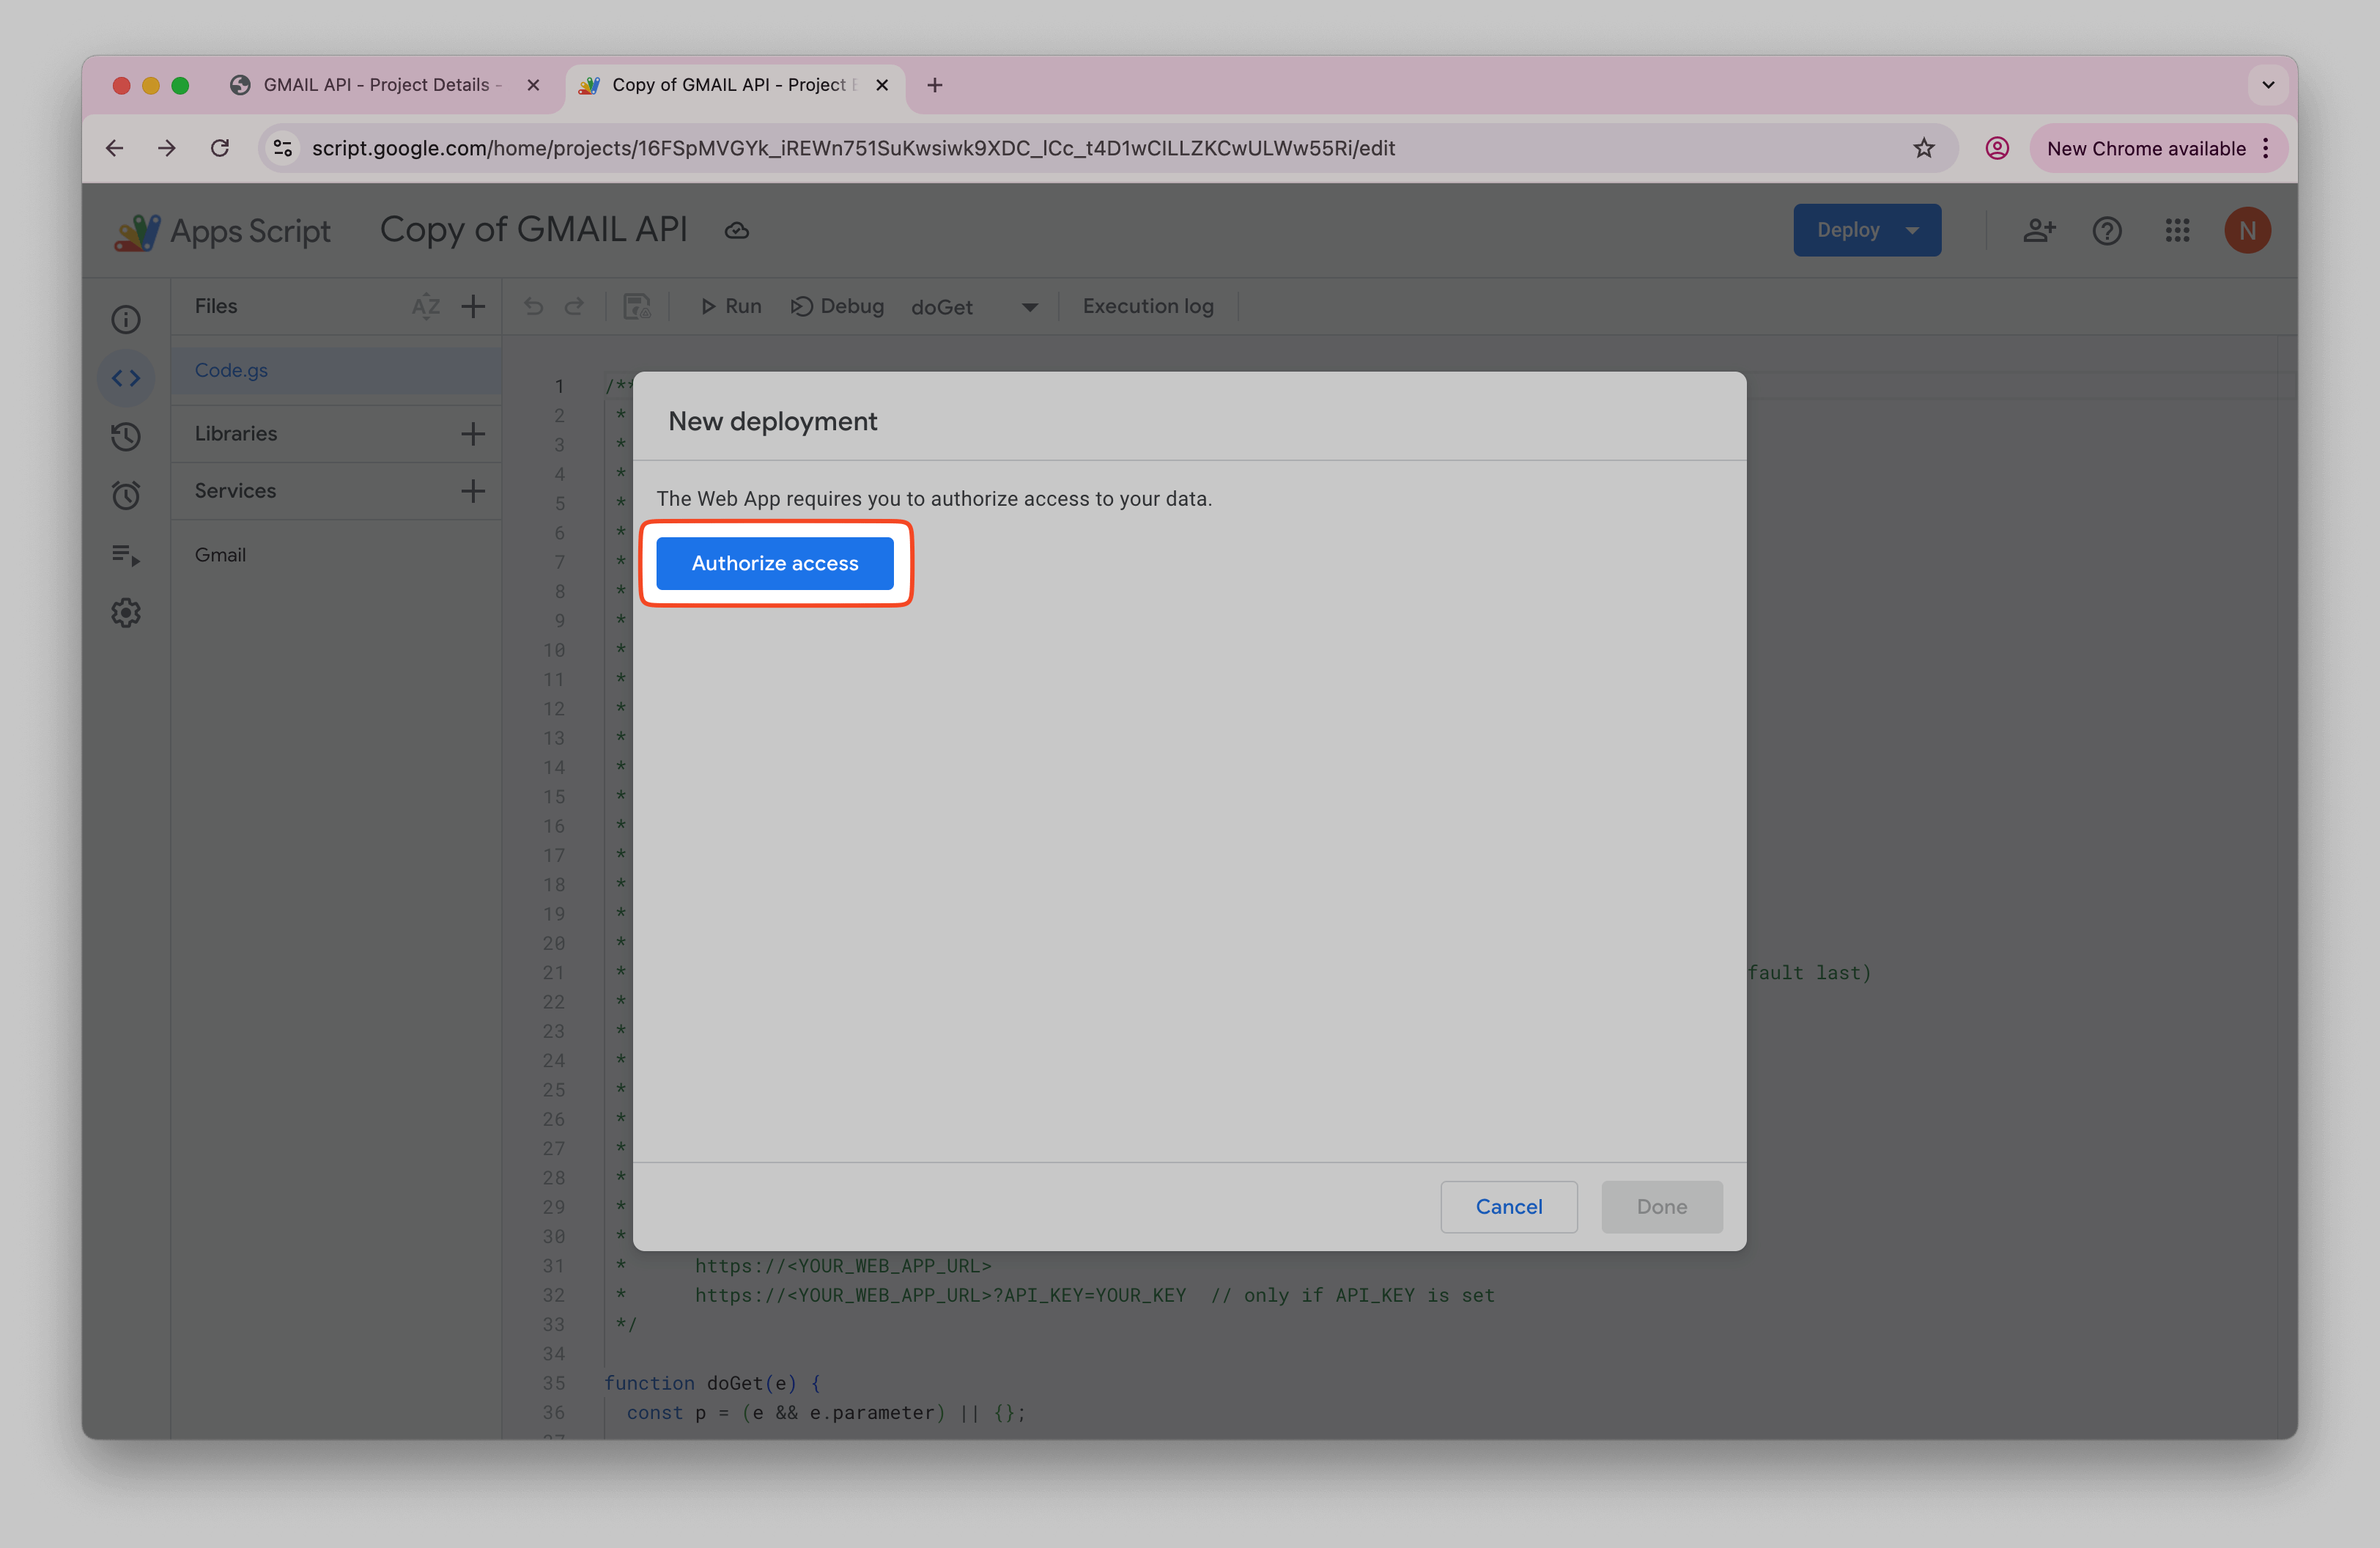Select the Code.gs file
Screen dimensions: 2380x1548
click(x=336, y=370)
